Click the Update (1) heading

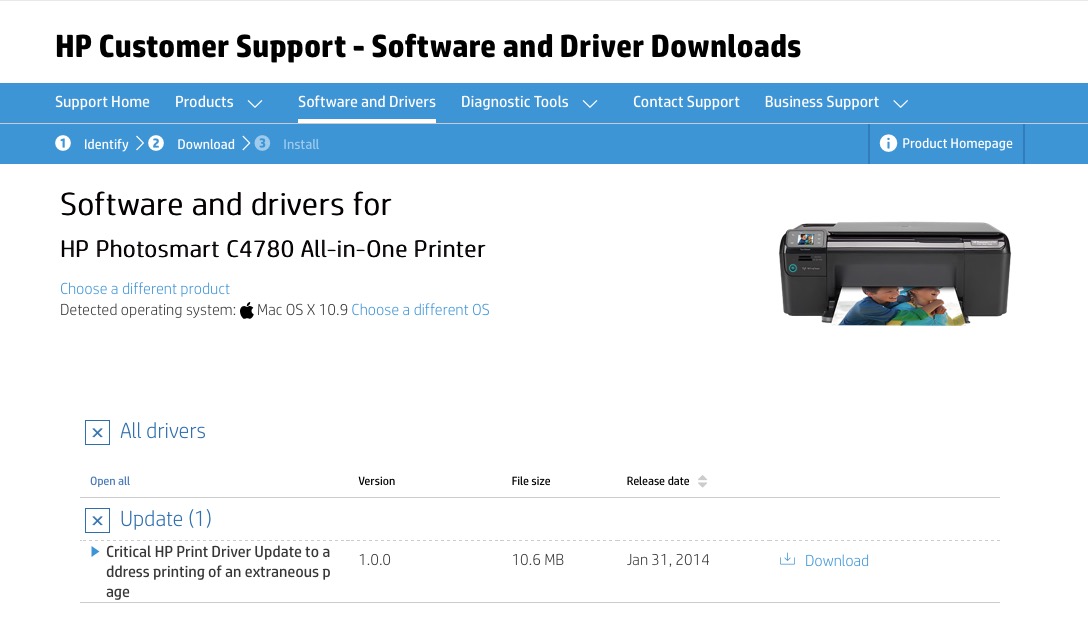(x=166, y=518)
